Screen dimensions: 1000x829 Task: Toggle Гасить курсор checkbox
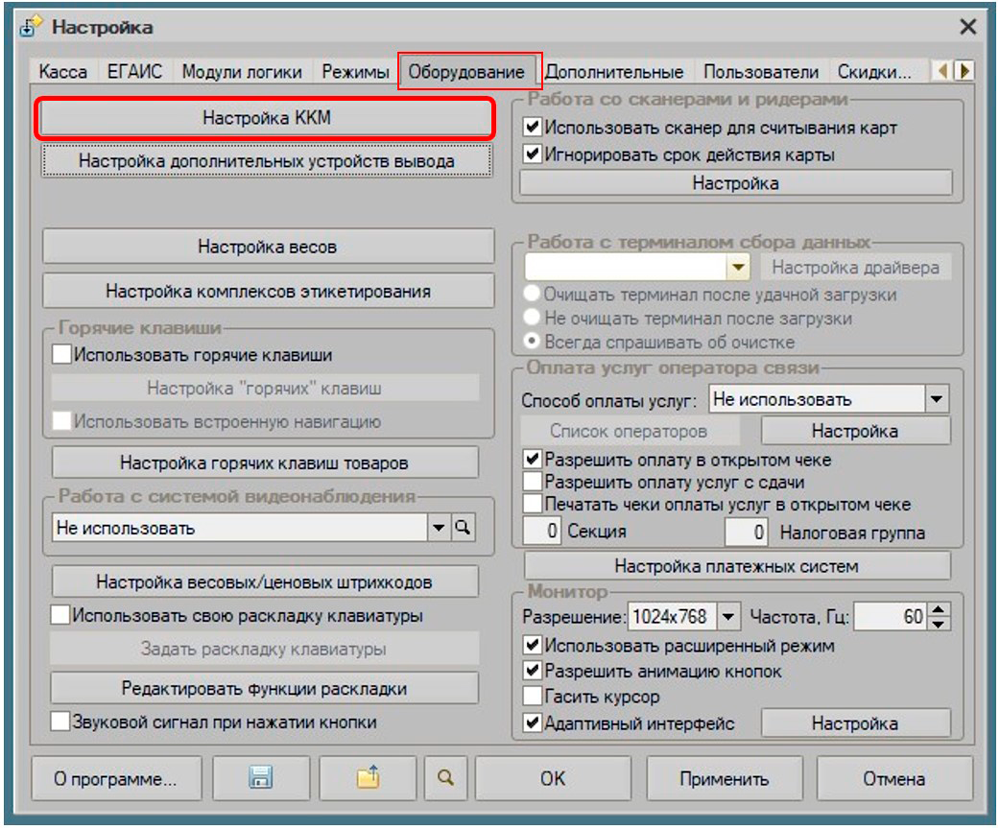coord(532,696)
